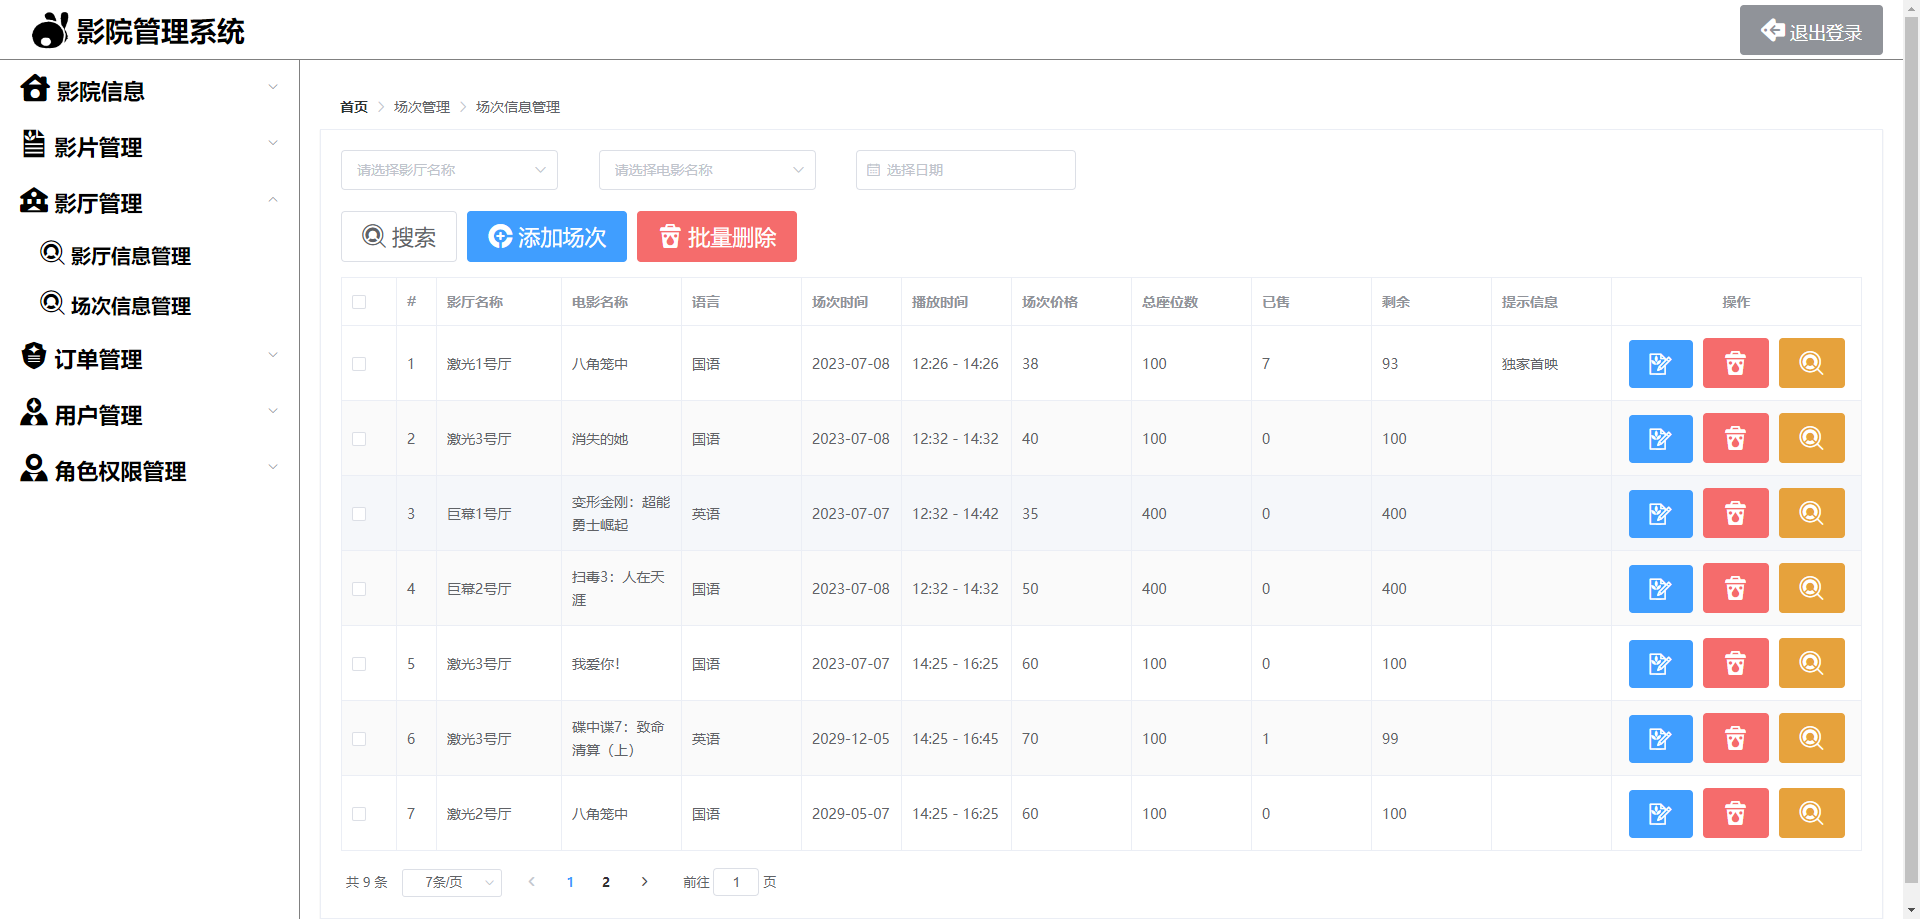View details of row 6 session
1920x919 pixels.
pyautogui.click(x=1811, y=739)
